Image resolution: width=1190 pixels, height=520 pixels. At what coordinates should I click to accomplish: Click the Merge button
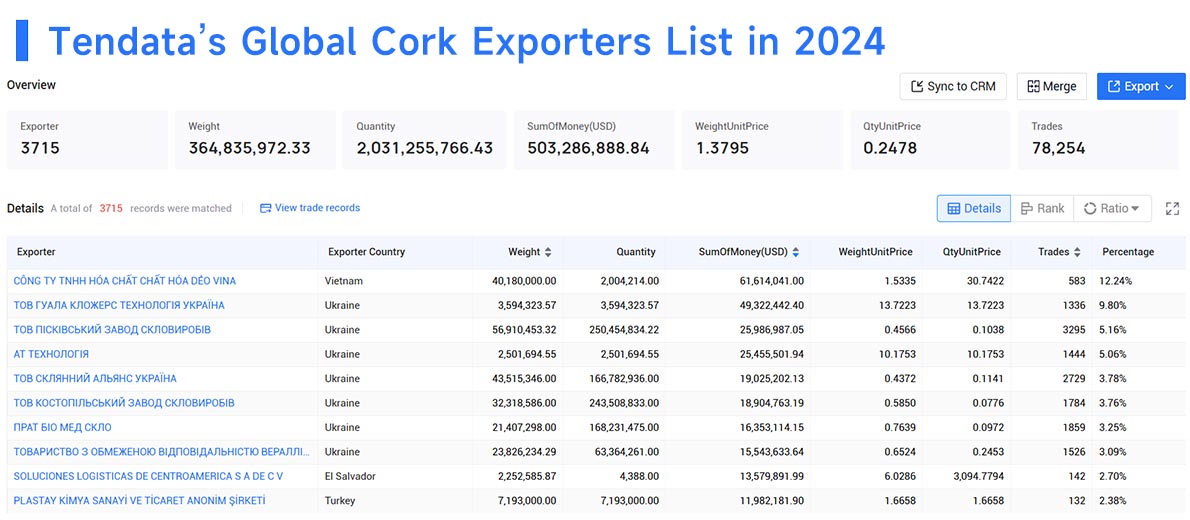pos(1052,87)
